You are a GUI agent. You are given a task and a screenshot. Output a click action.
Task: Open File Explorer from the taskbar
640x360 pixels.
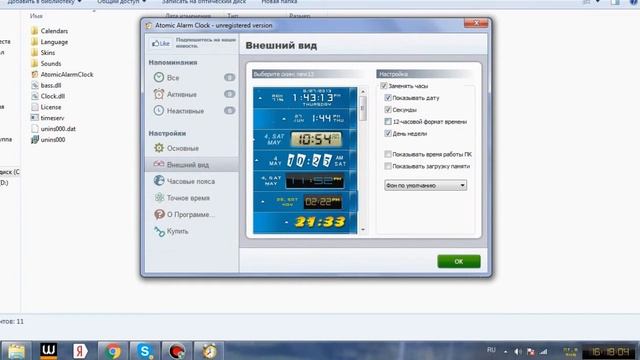[16, 351]
